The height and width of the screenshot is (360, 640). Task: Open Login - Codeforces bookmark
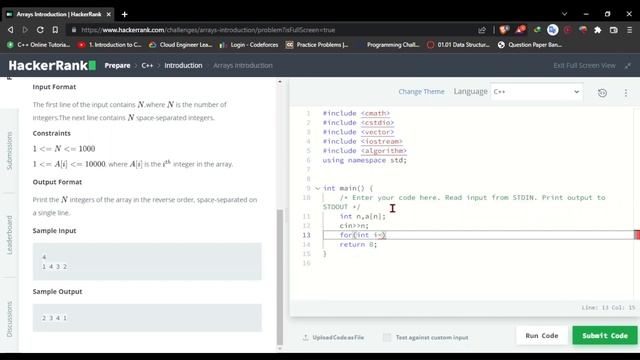click(249, 45)
